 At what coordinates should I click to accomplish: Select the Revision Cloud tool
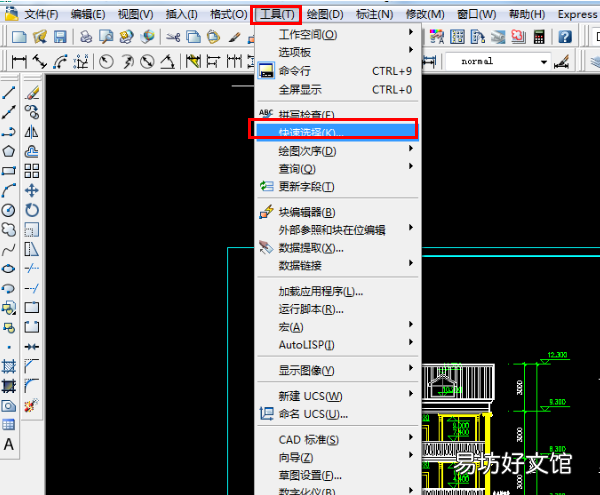[8, 230]
